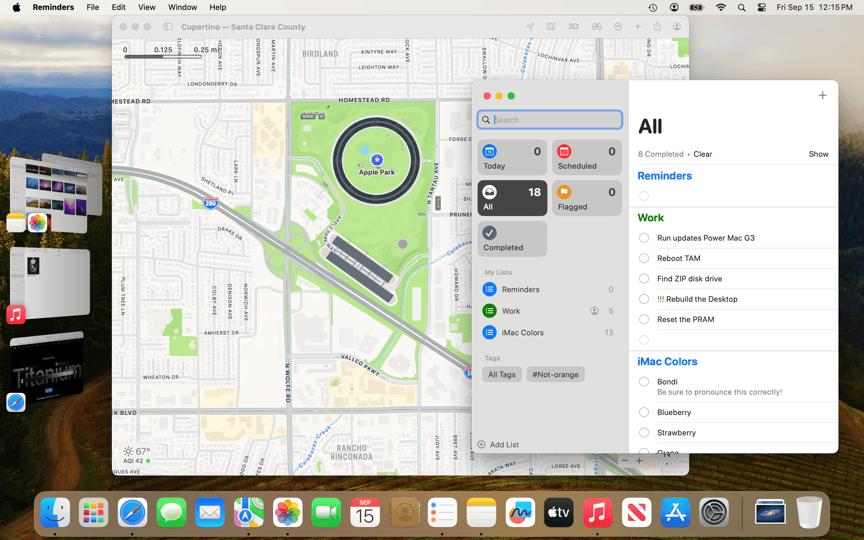Image resolution: width=864 pixels, height=540 pixels.
Task: Open Control Center in the menu bar
Action: 762,7
